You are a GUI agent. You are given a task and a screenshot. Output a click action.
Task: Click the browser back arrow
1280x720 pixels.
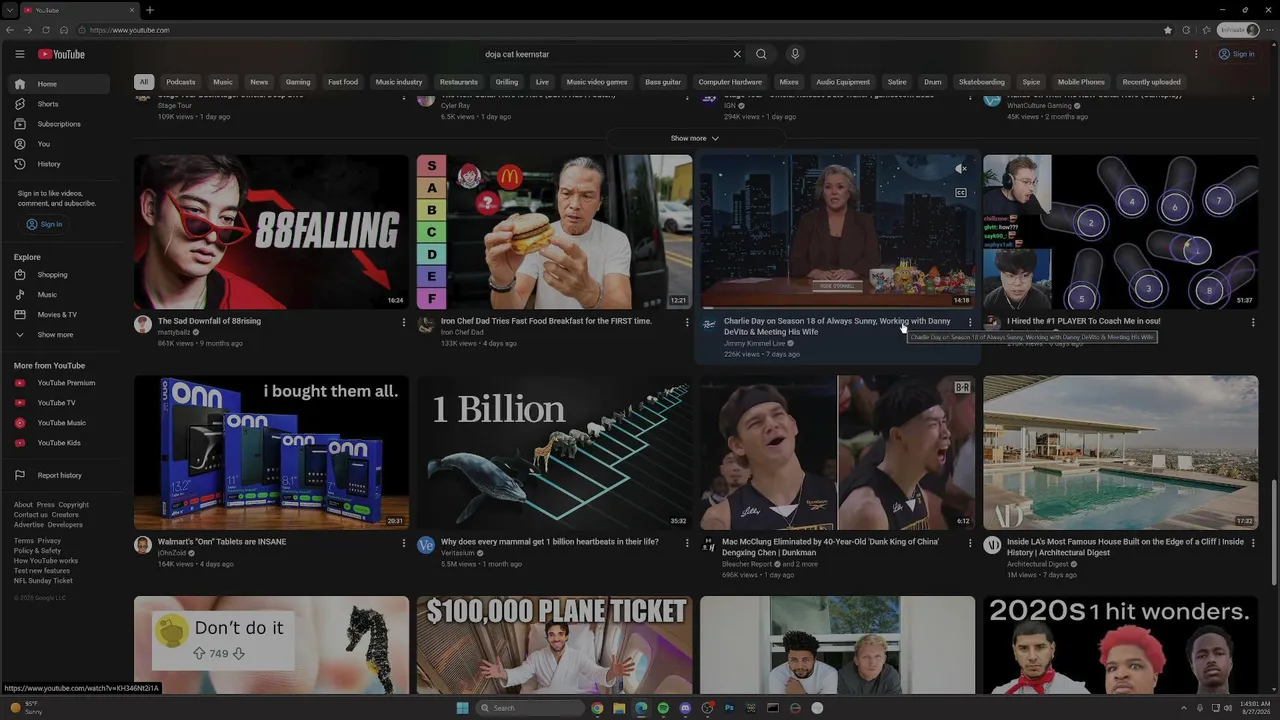point(10,30)
